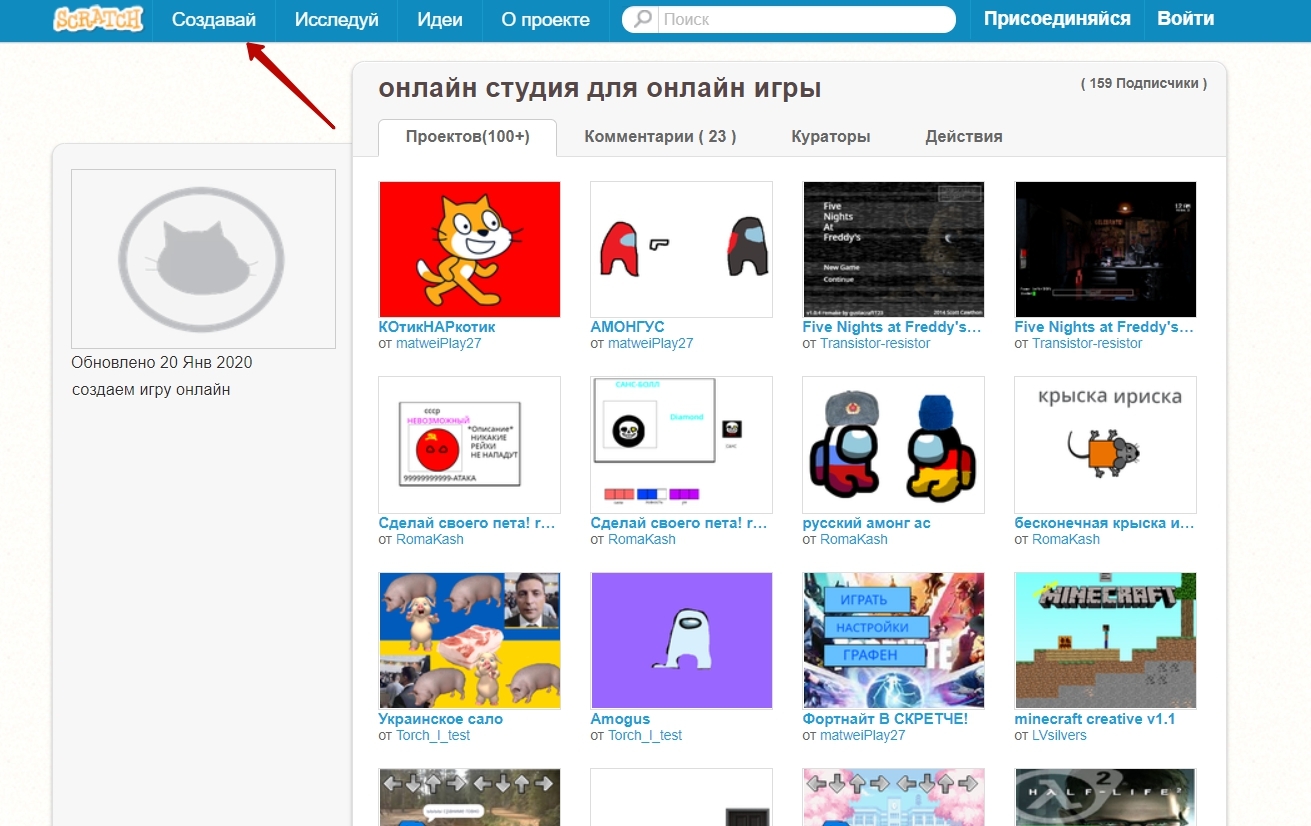Open the Исследуй menu item
The height and width of the screenshot is (826, 1311).
[x=336, y=19]
